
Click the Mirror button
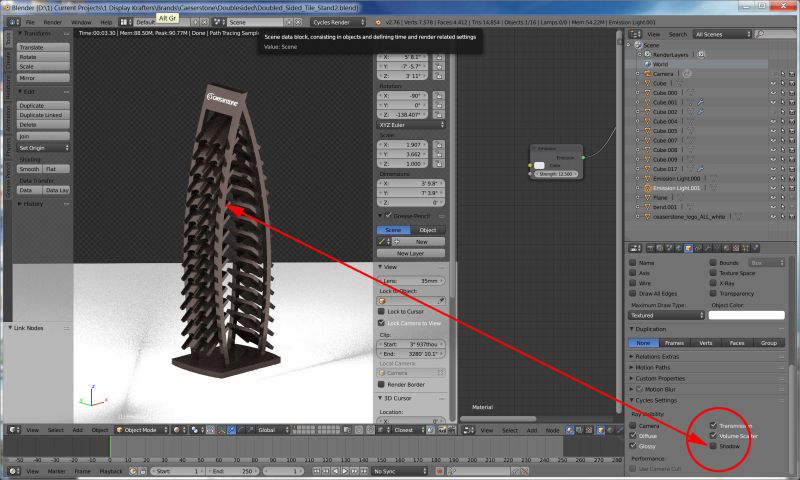click(43, 78)
